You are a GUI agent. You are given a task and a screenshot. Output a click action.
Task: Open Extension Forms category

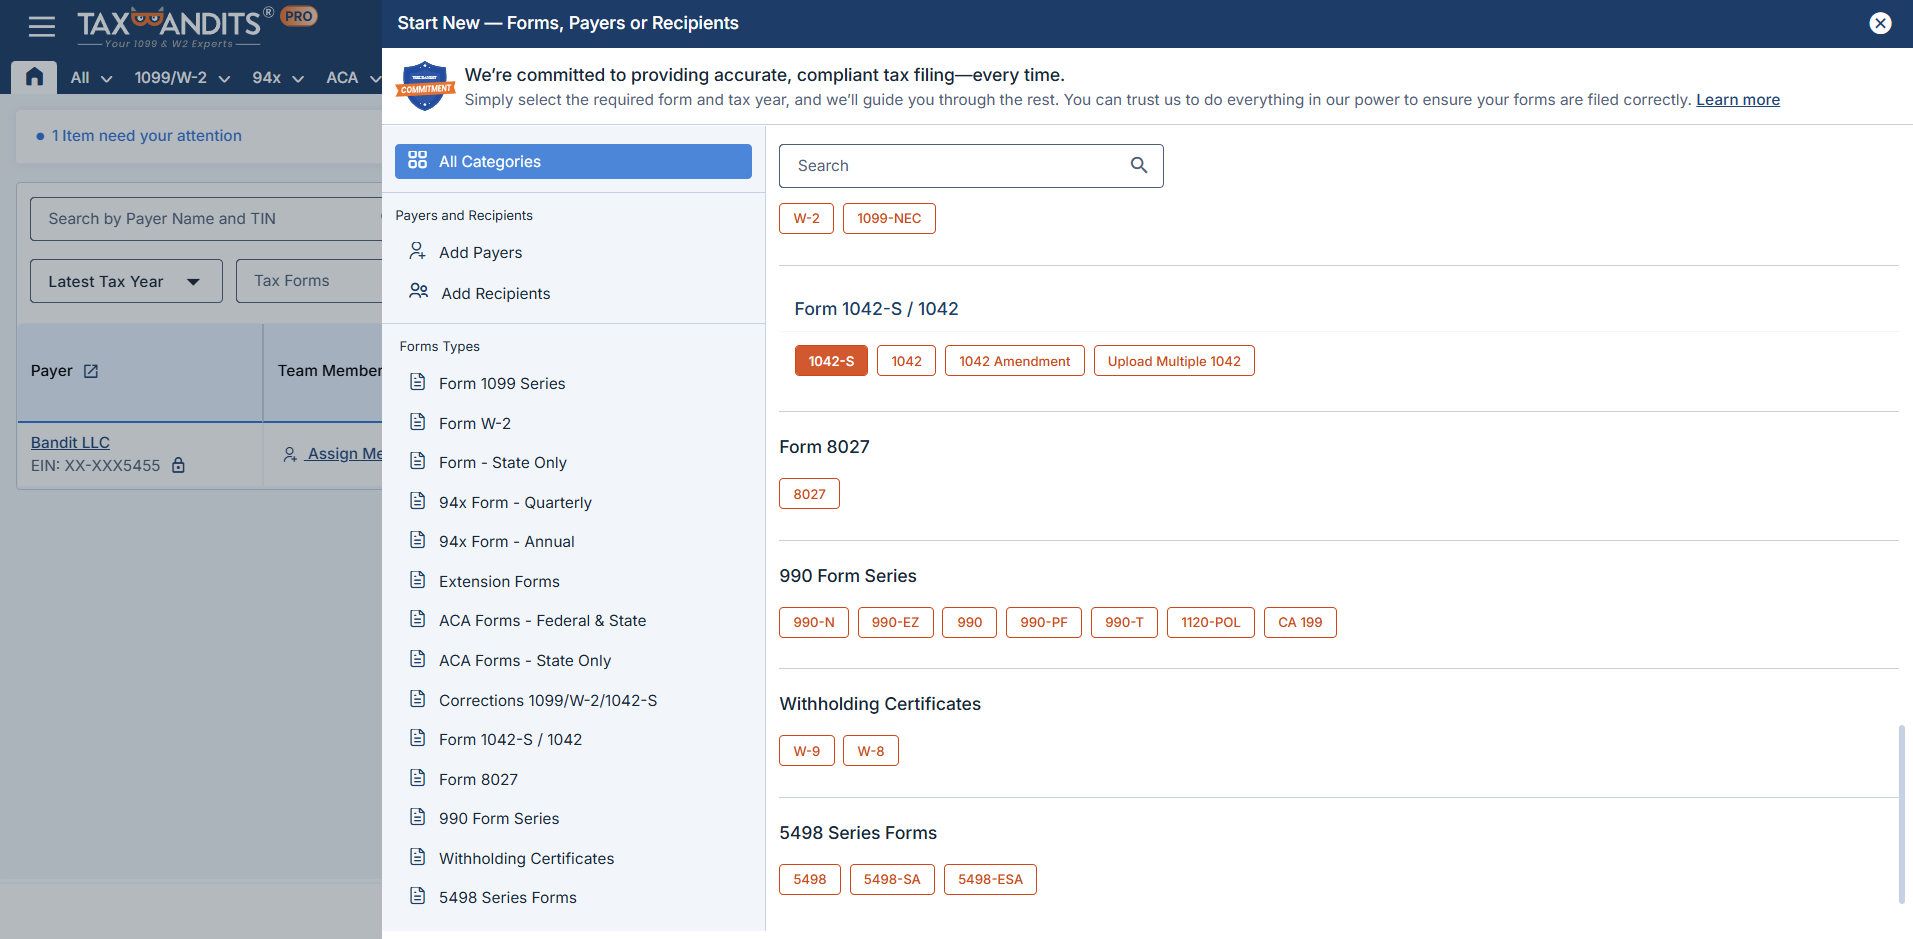click(x=498, y=582)
